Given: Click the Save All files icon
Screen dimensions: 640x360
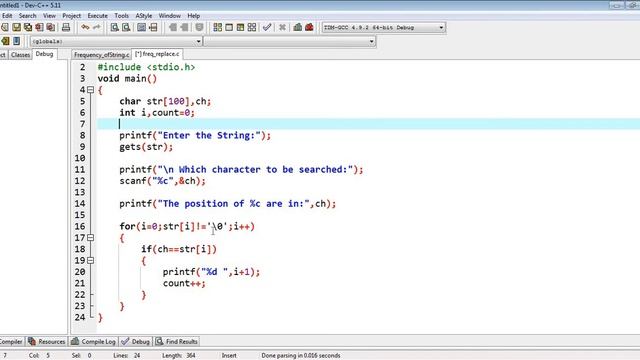Looking at the screenshot, I should [x=28, y=27].
